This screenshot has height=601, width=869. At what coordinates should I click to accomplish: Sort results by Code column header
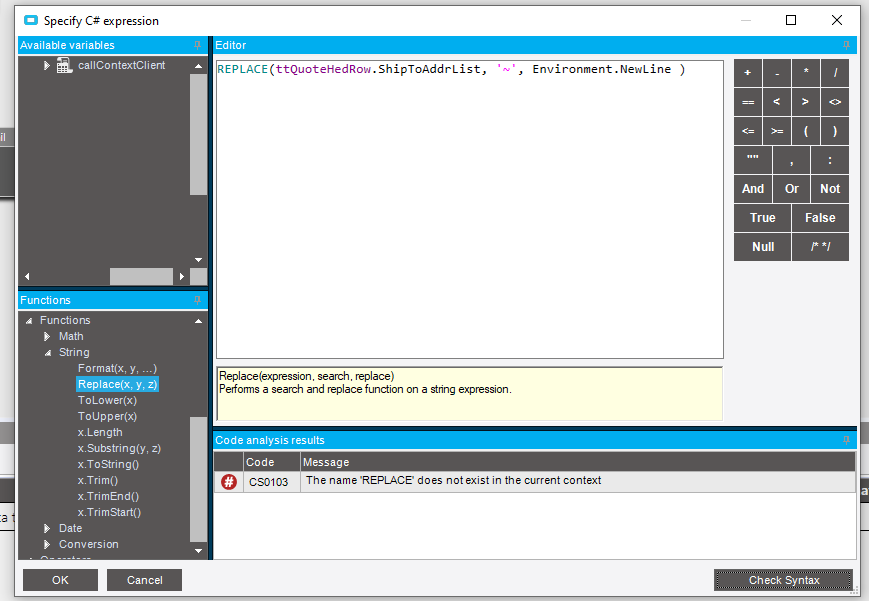pos(272,462)
